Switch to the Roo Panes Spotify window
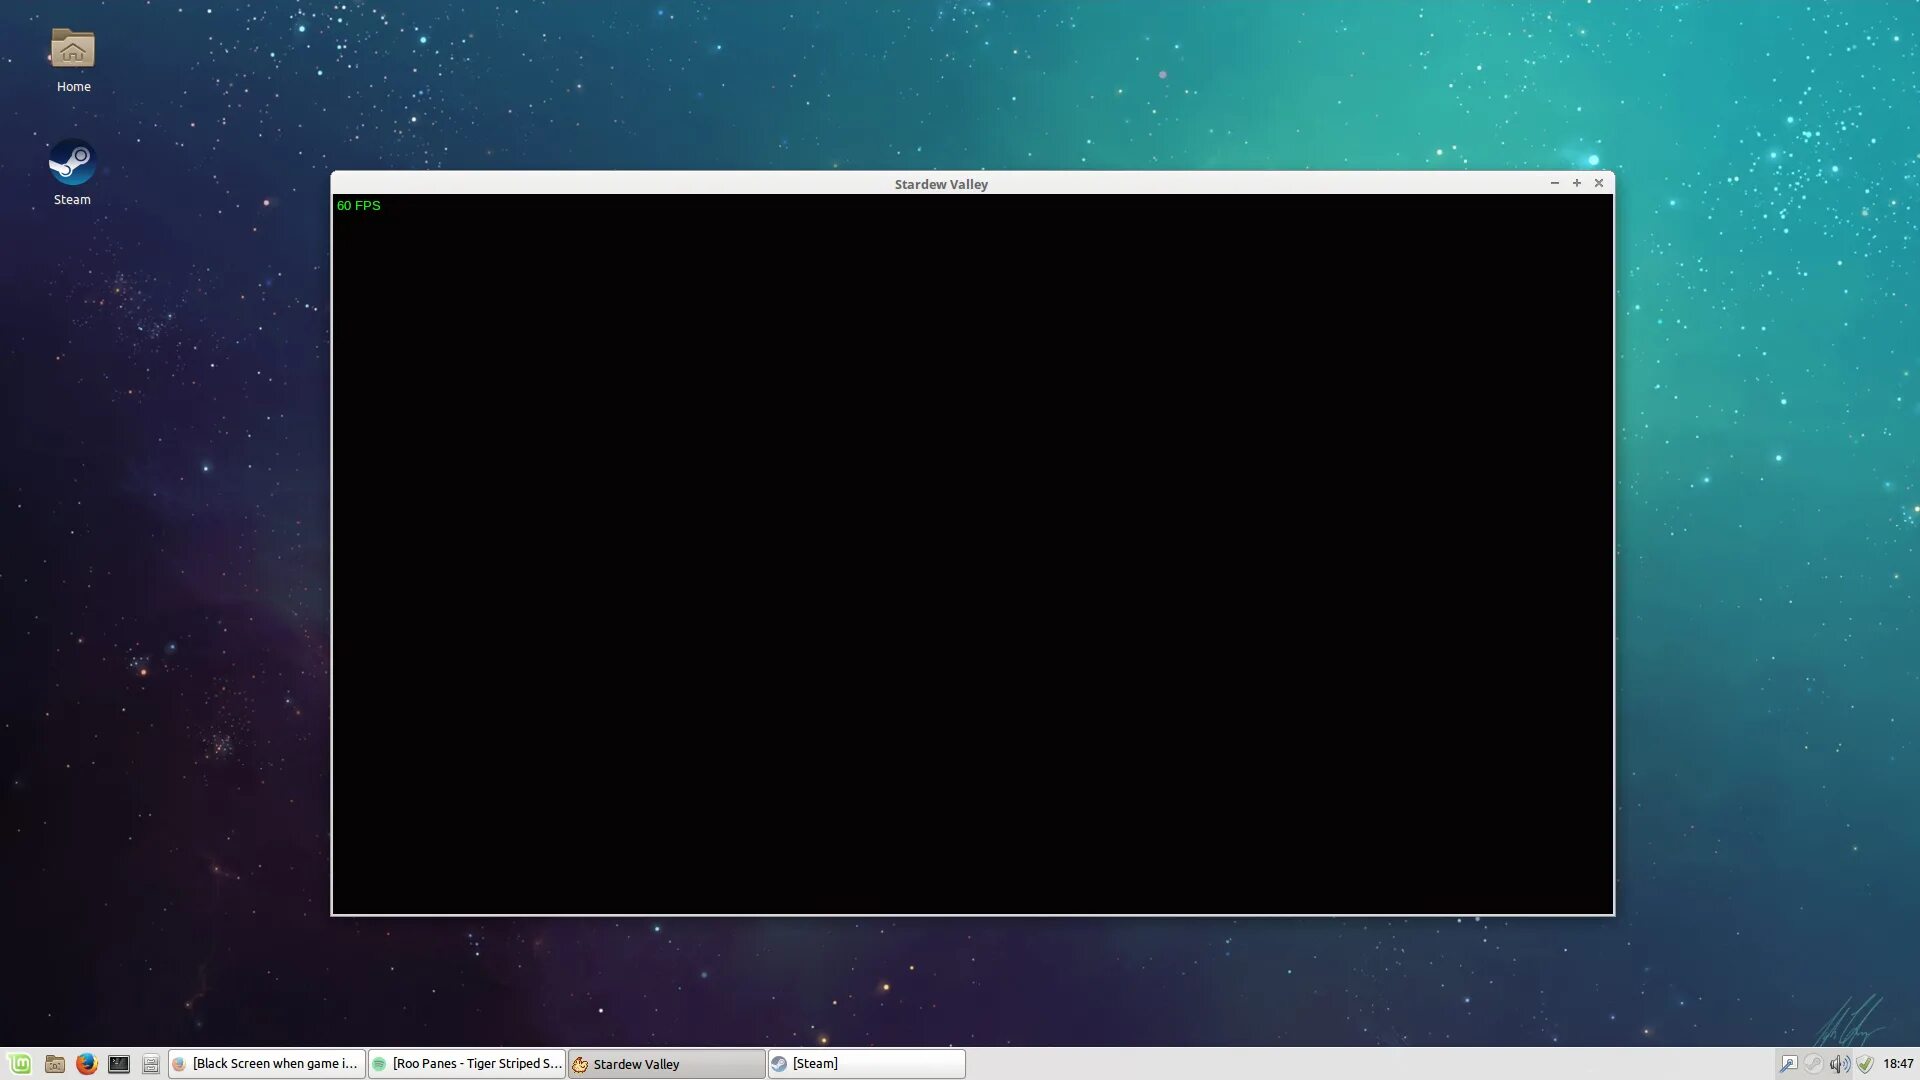The image size is (1920, 1080). [467, 1064]
